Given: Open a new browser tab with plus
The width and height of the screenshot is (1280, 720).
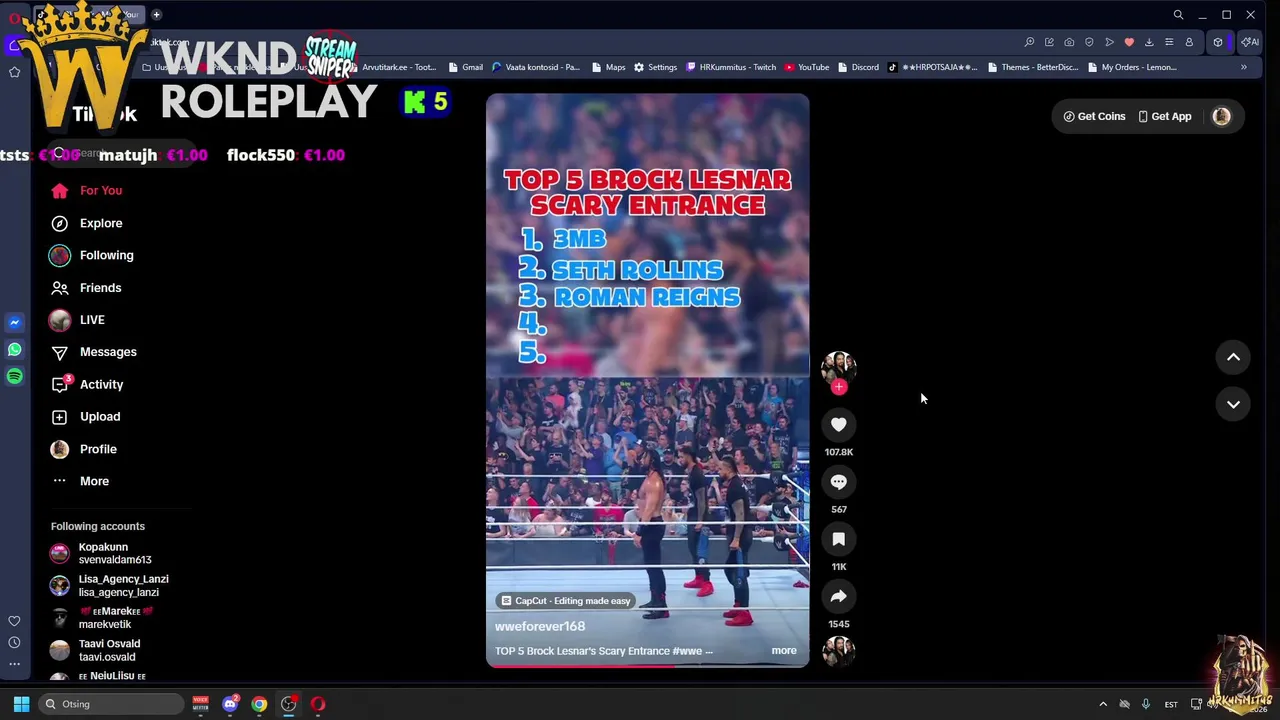Looking at the screenshot, I should (156, 15).
